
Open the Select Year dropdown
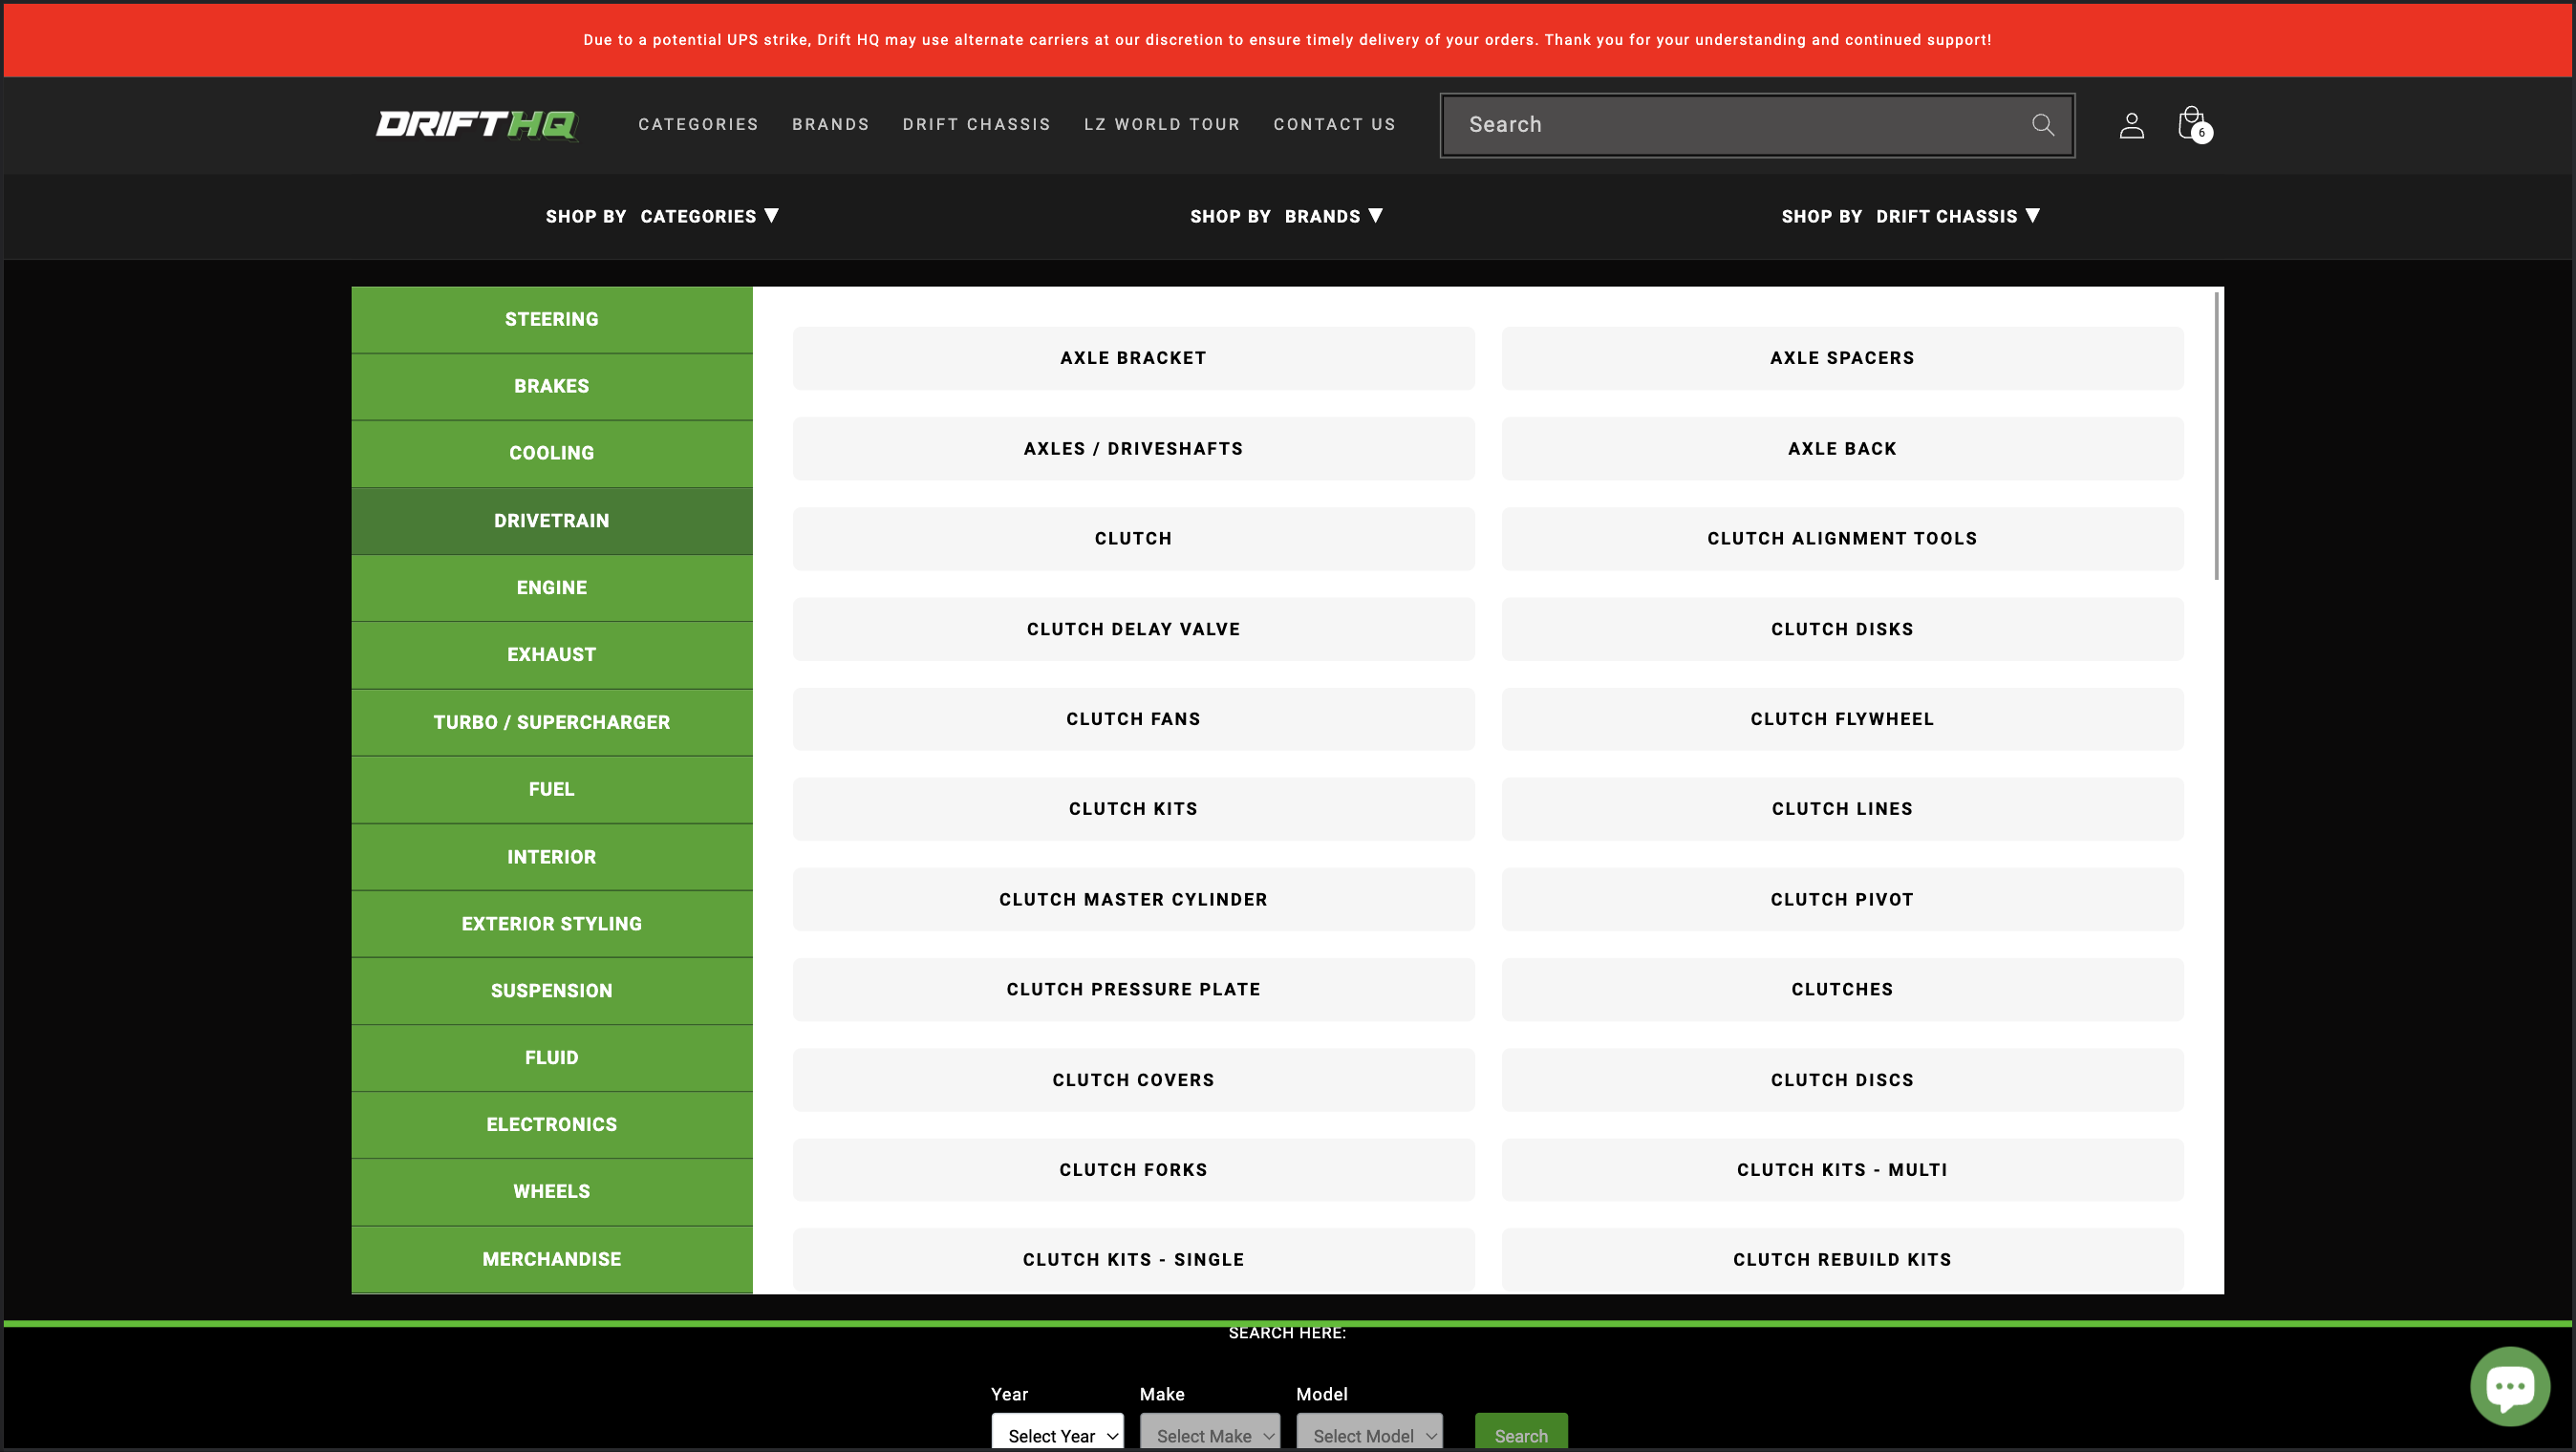pyautogui.click(x=1057, y=1435)
